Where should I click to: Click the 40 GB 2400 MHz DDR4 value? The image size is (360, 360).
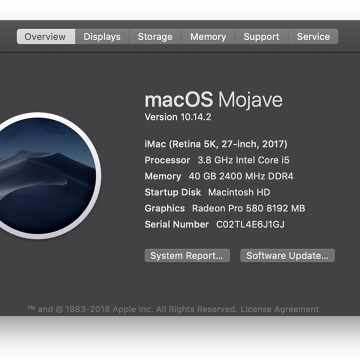(241, 176)
